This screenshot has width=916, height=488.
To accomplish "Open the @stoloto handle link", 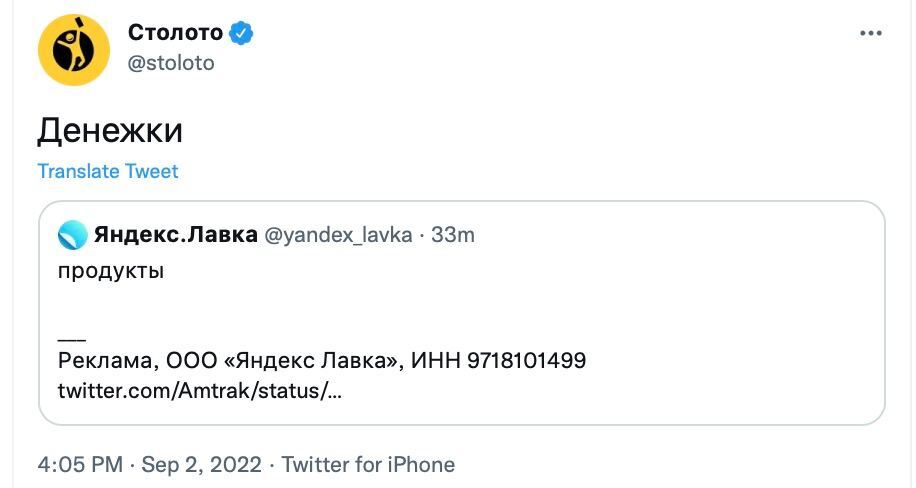I will click(171, 63).
